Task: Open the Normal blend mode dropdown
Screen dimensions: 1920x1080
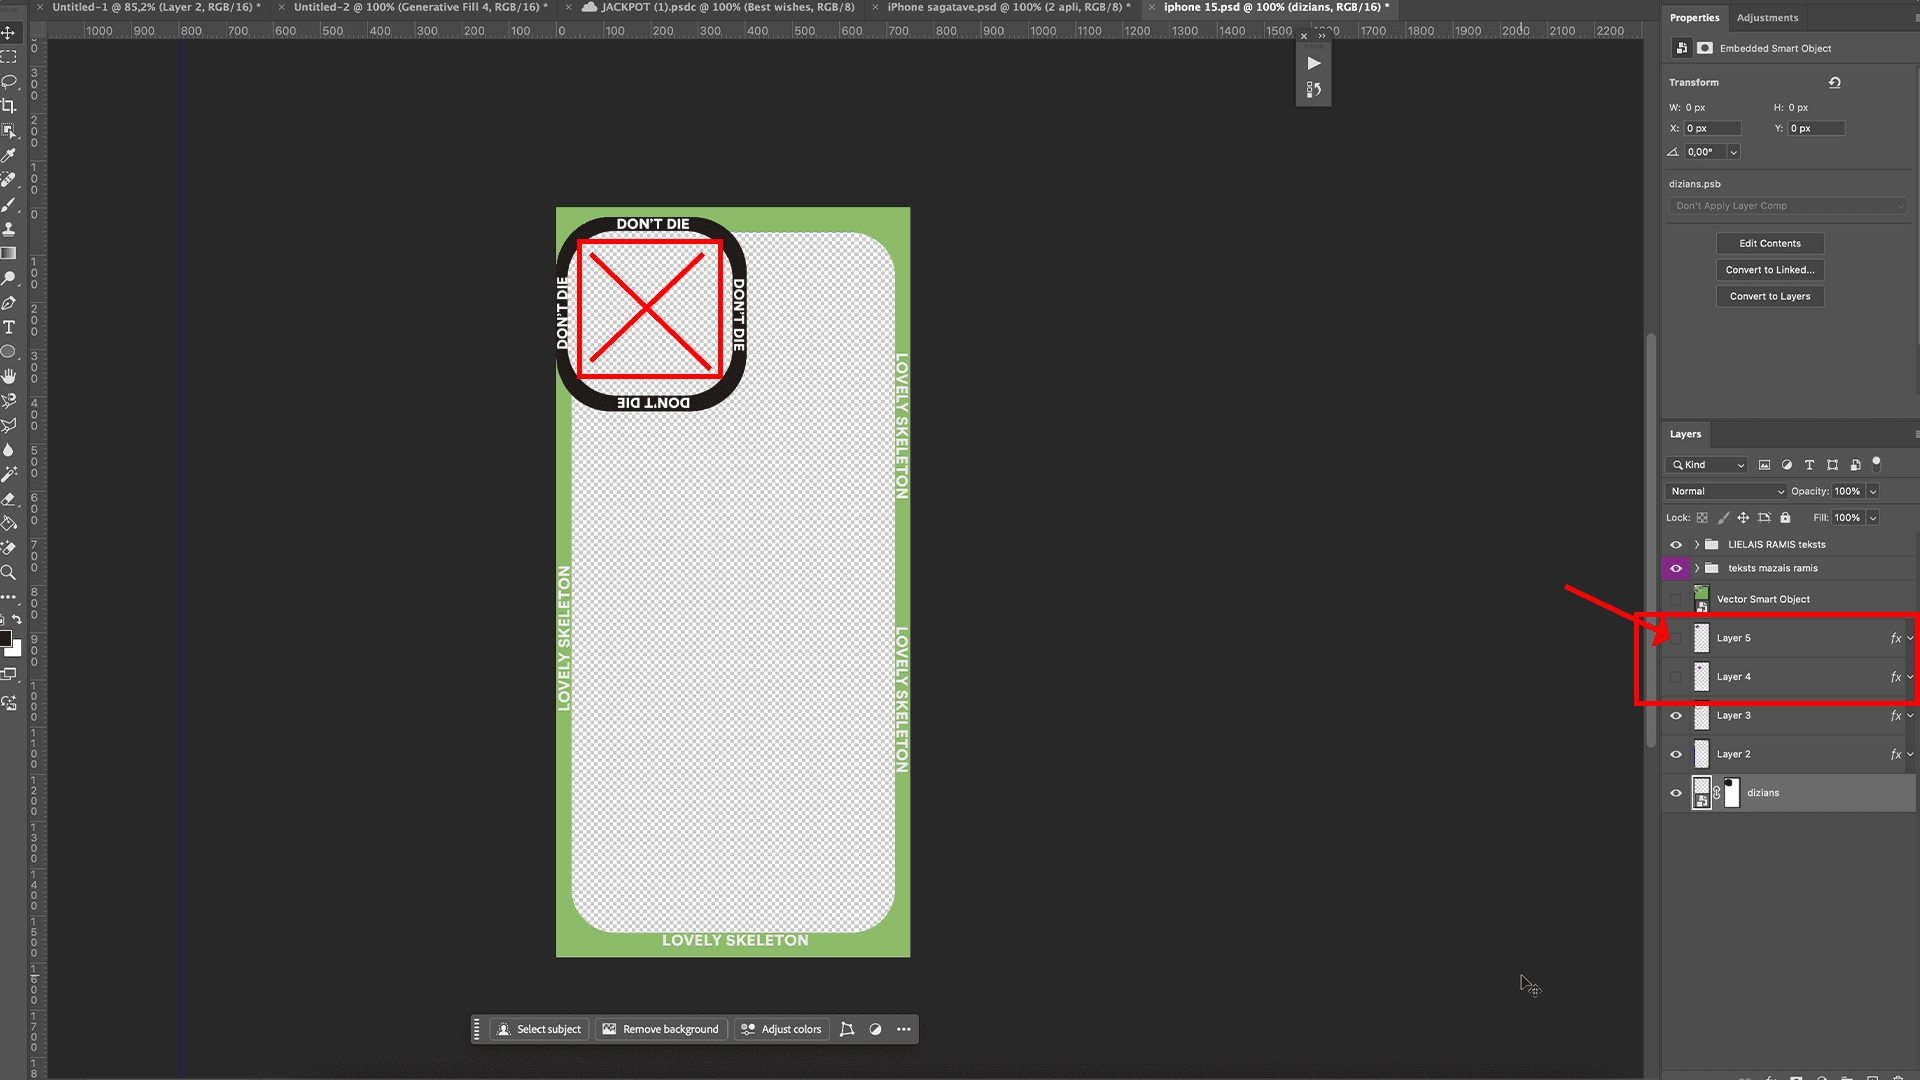Action: tap(1726, 491)
